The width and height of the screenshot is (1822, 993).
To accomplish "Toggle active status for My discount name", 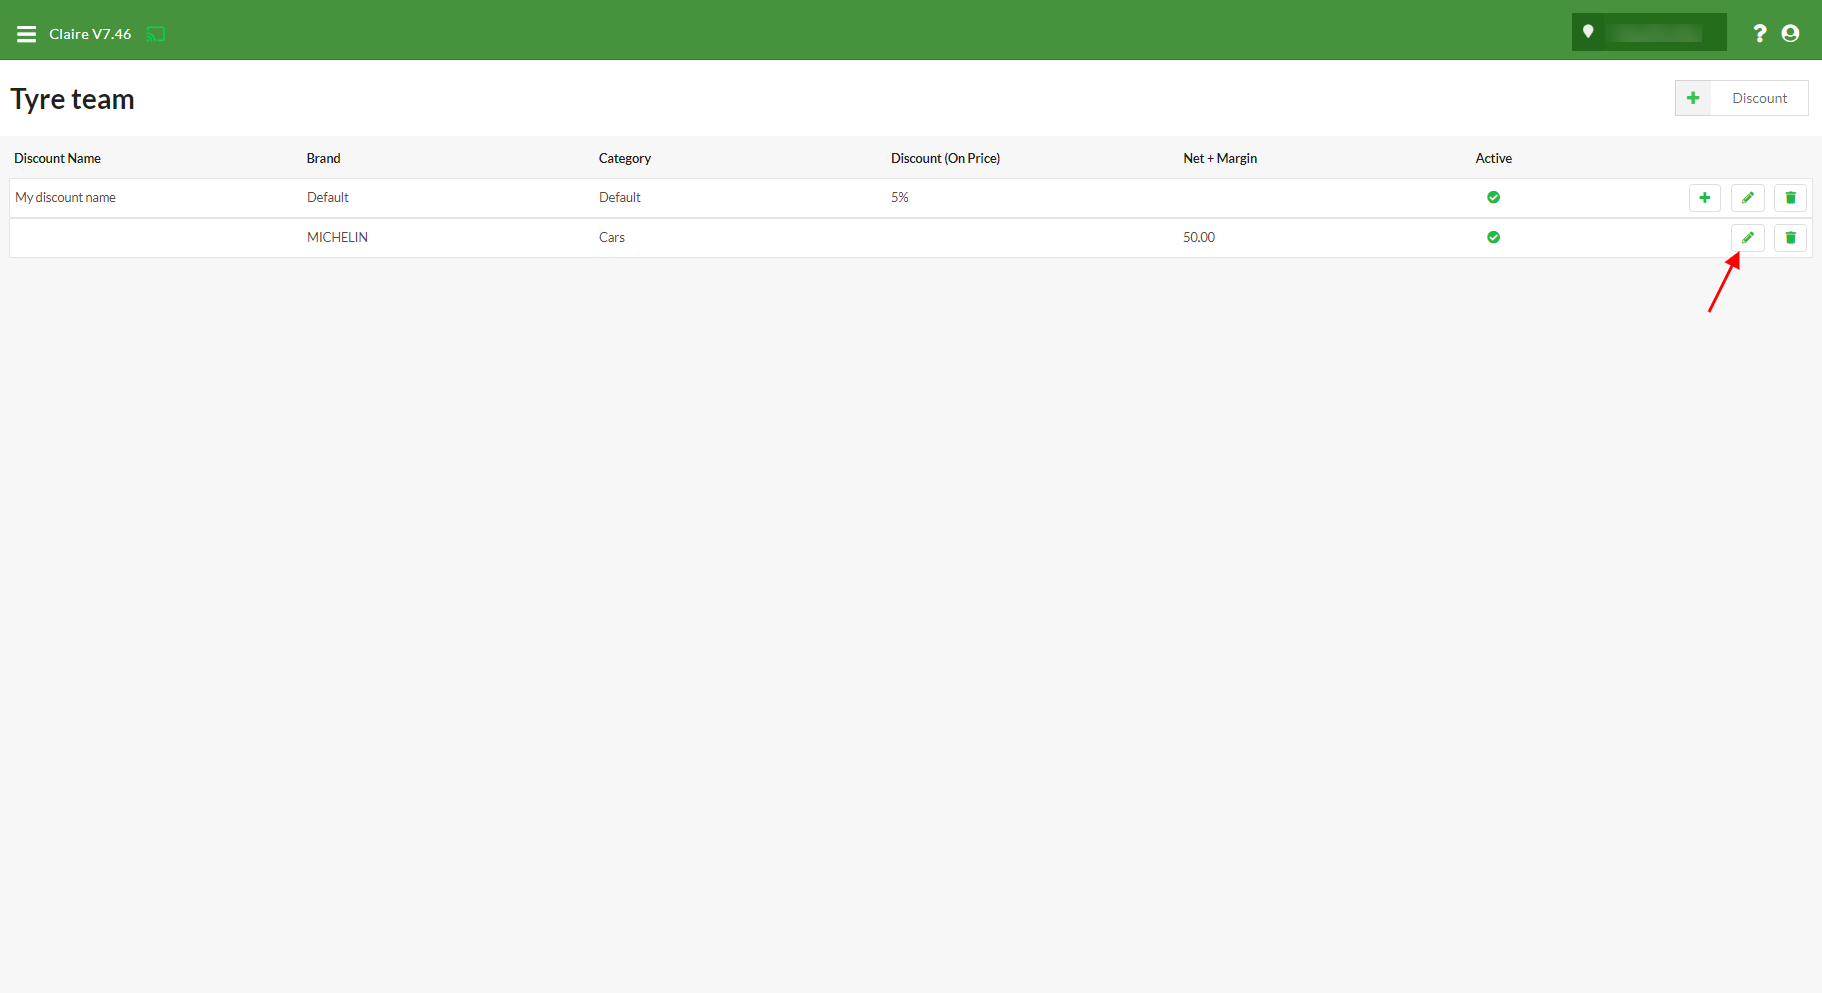I will (1493, 197).
